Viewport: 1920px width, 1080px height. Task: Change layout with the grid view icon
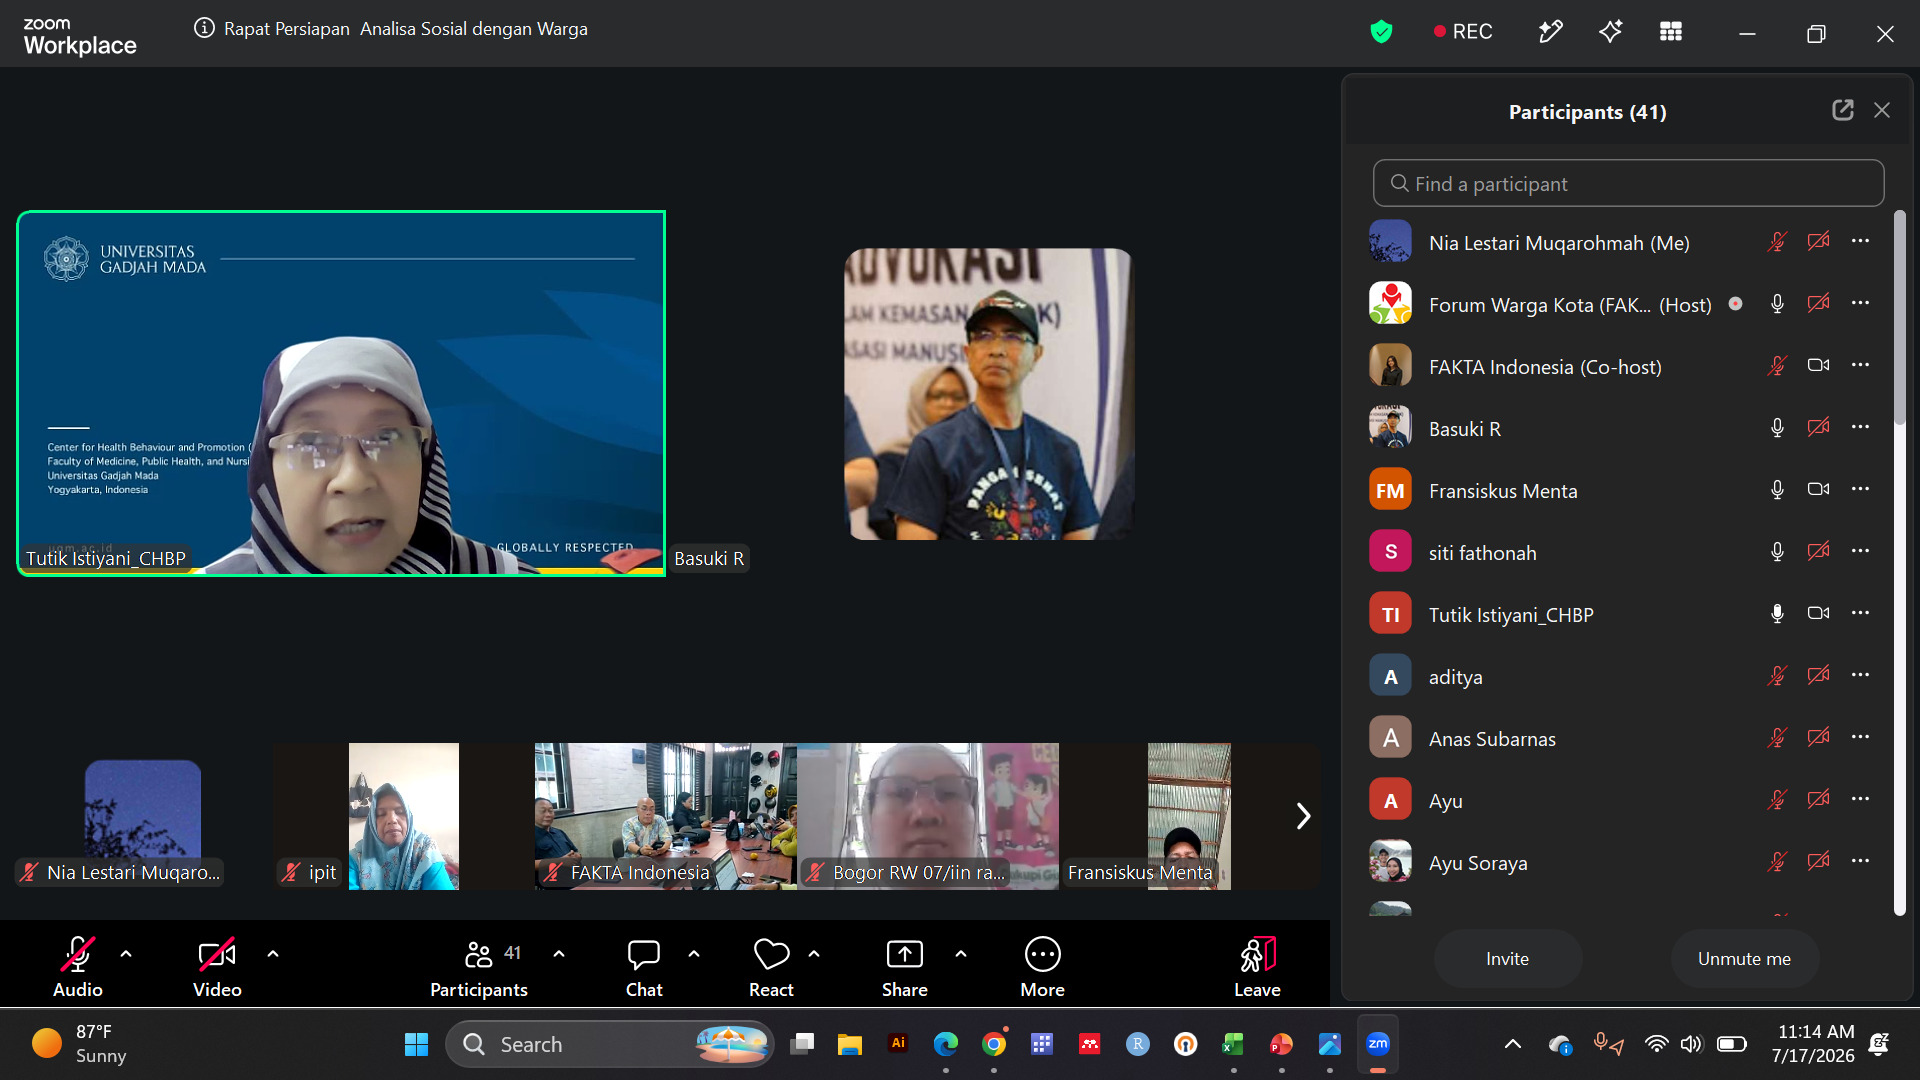(1671, 32)
